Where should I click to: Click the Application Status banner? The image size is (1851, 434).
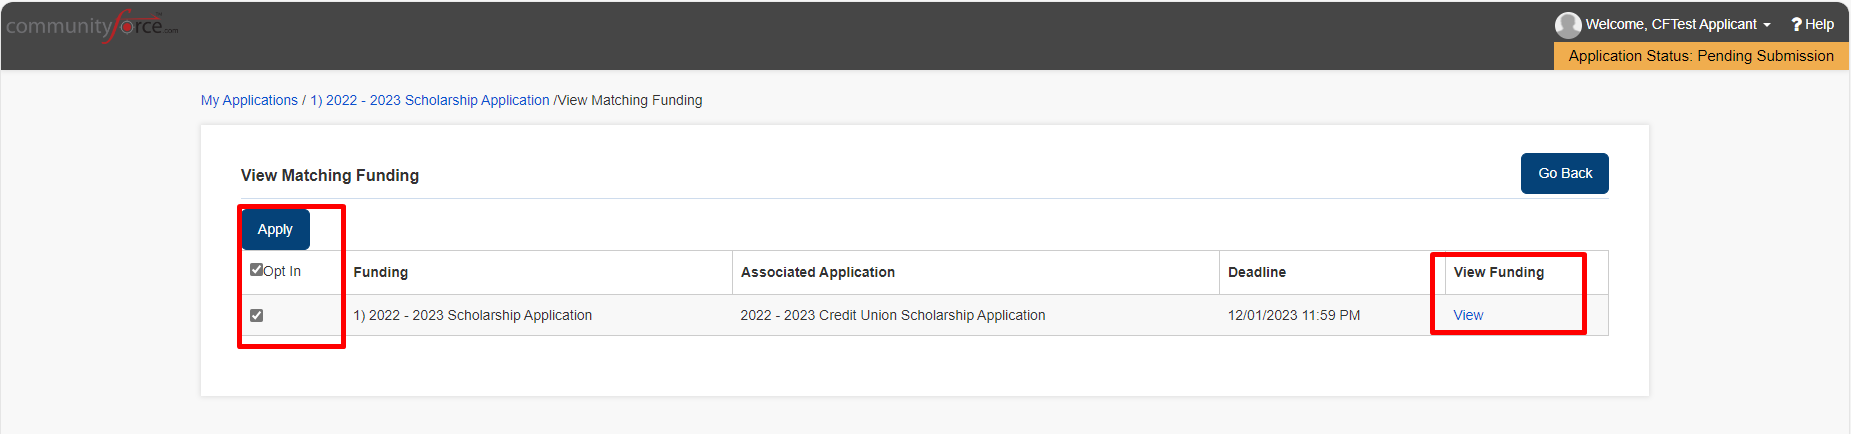tap(1701, 56)
